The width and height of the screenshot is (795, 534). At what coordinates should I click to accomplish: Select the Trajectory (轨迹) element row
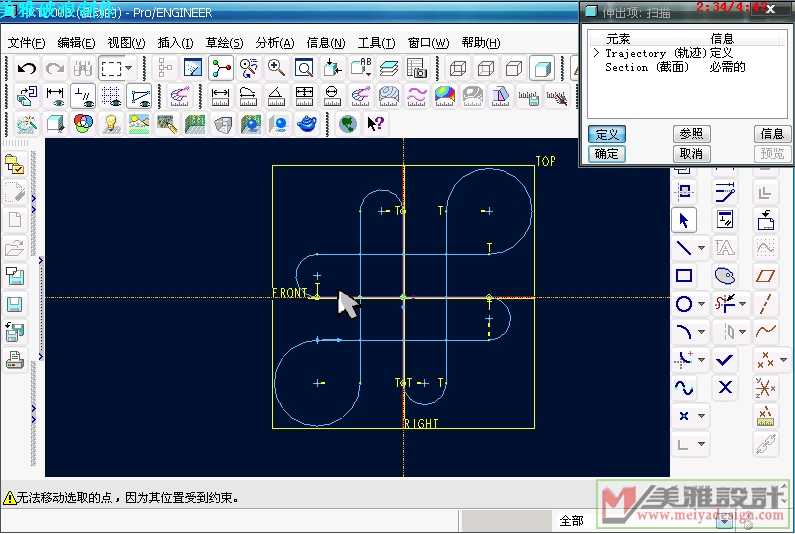coord(669,53)
